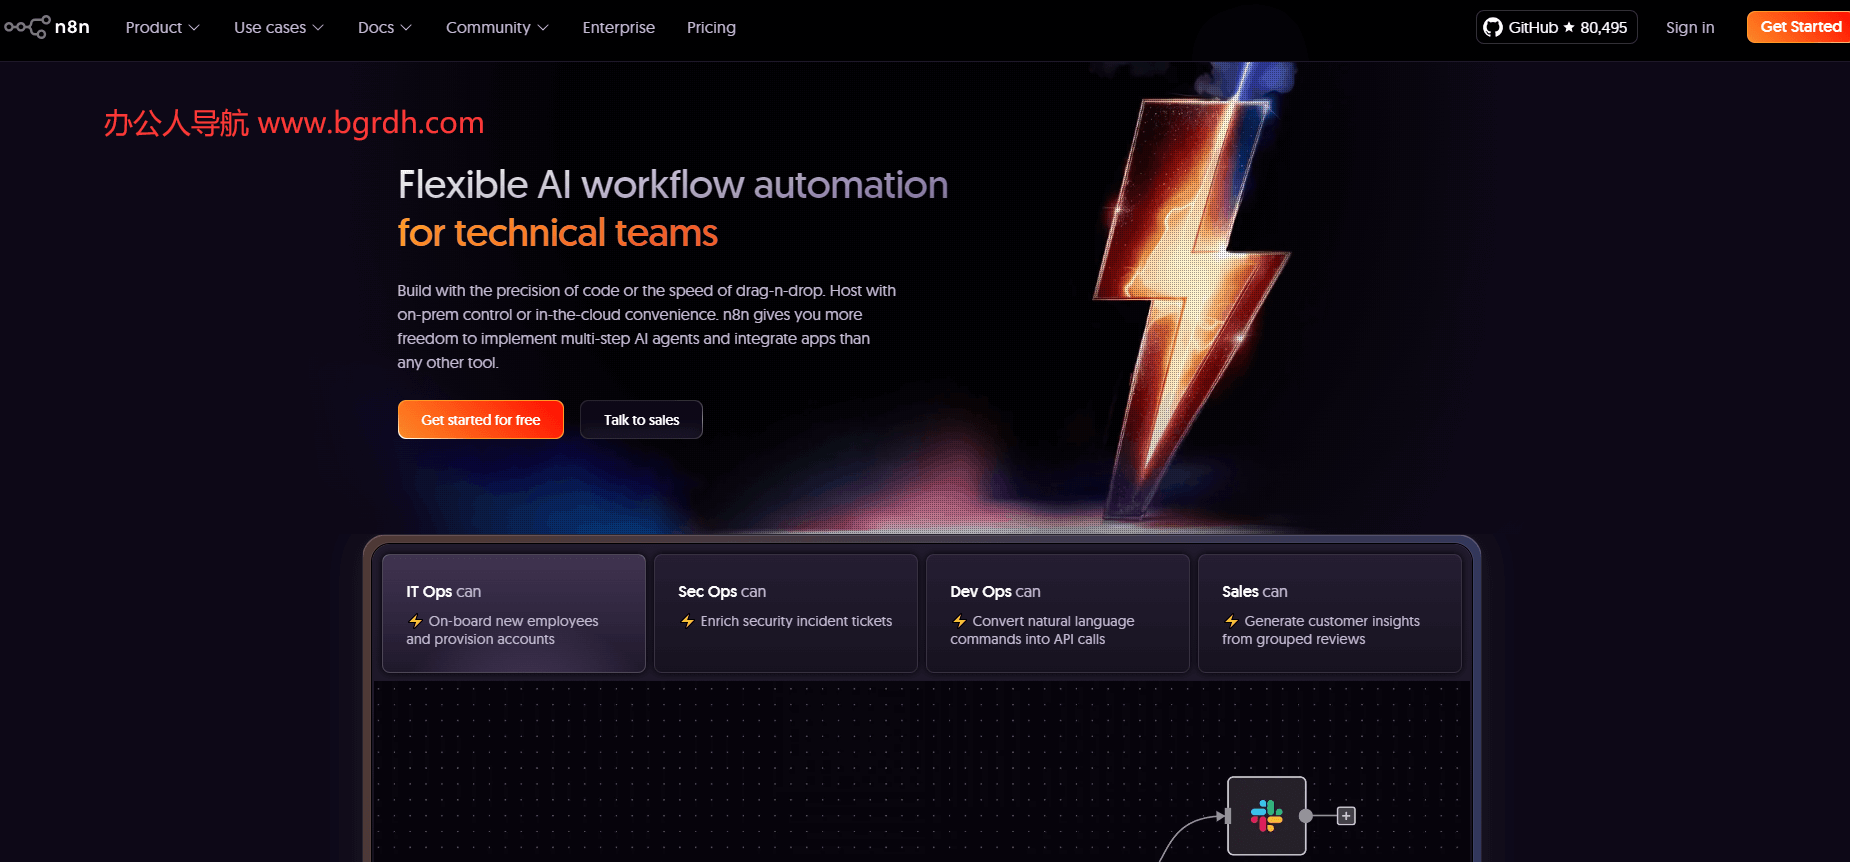Click the lightning icon under IT Ops
This screenshot has height=862, width=1850.
coord(415,621)
